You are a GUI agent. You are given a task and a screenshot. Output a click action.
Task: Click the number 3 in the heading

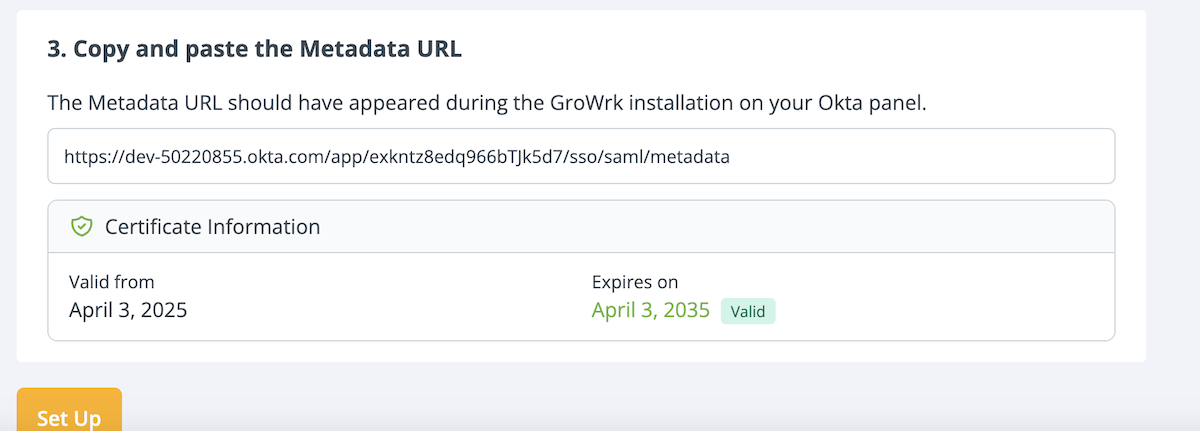point(53,50)
